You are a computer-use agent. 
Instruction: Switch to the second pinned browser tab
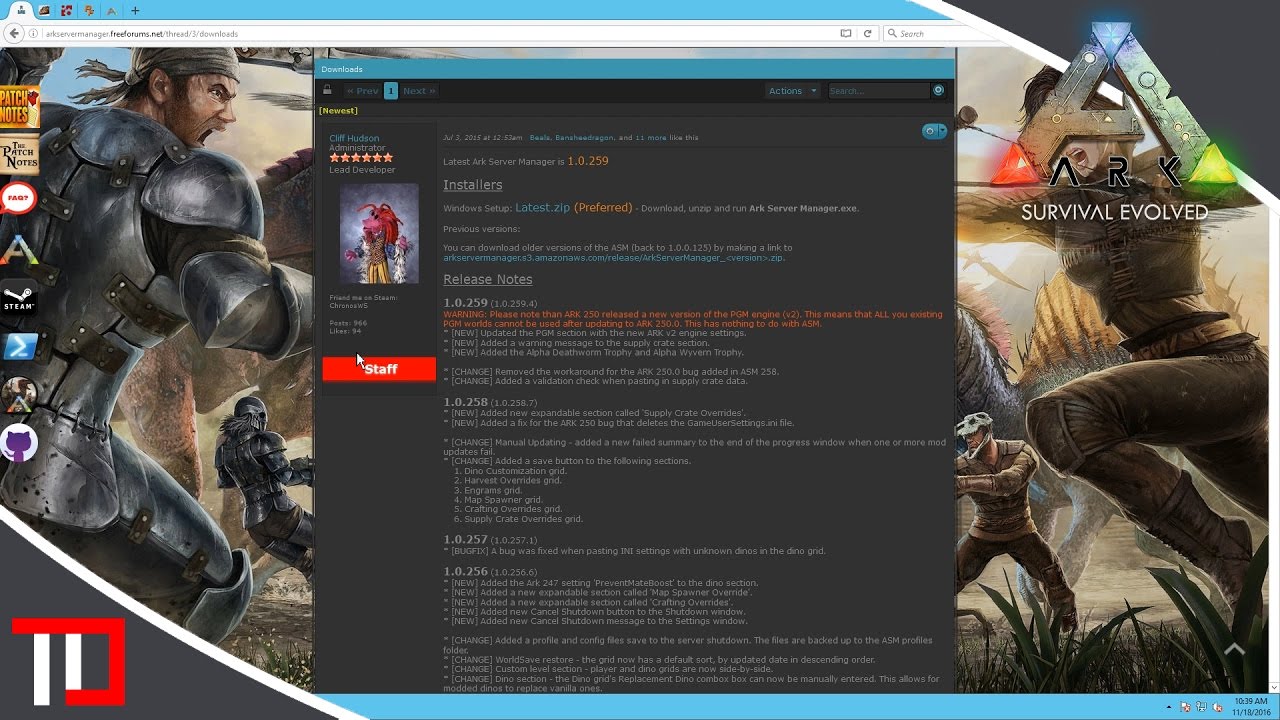pyautogui.click(x=44, y=11)
